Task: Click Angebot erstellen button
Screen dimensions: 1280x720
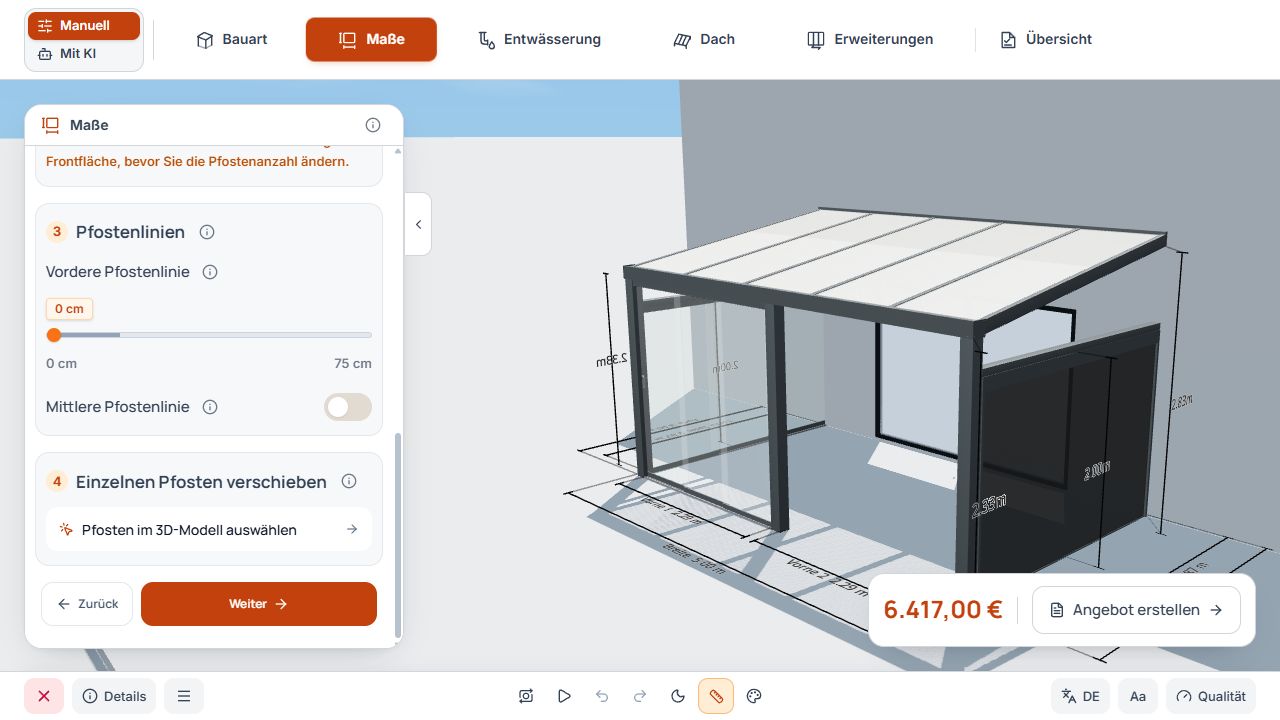Action: [1136, 610]
